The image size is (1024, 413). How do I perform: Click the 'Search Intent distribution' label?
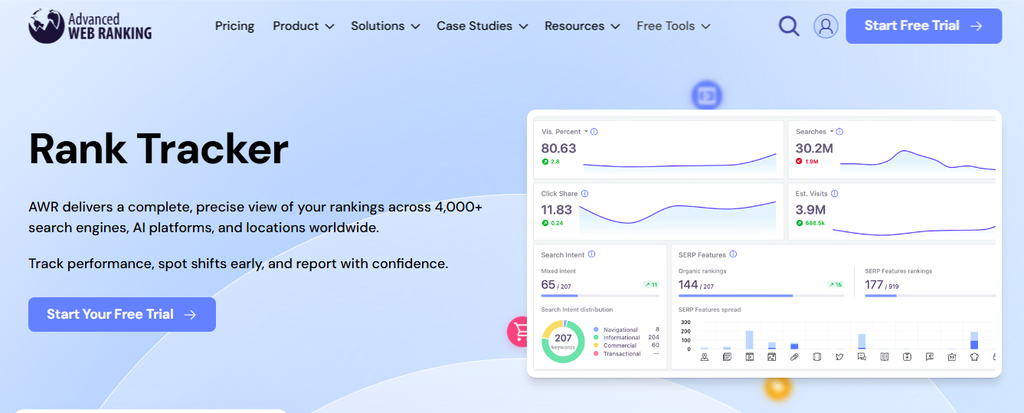pos(577,309)
